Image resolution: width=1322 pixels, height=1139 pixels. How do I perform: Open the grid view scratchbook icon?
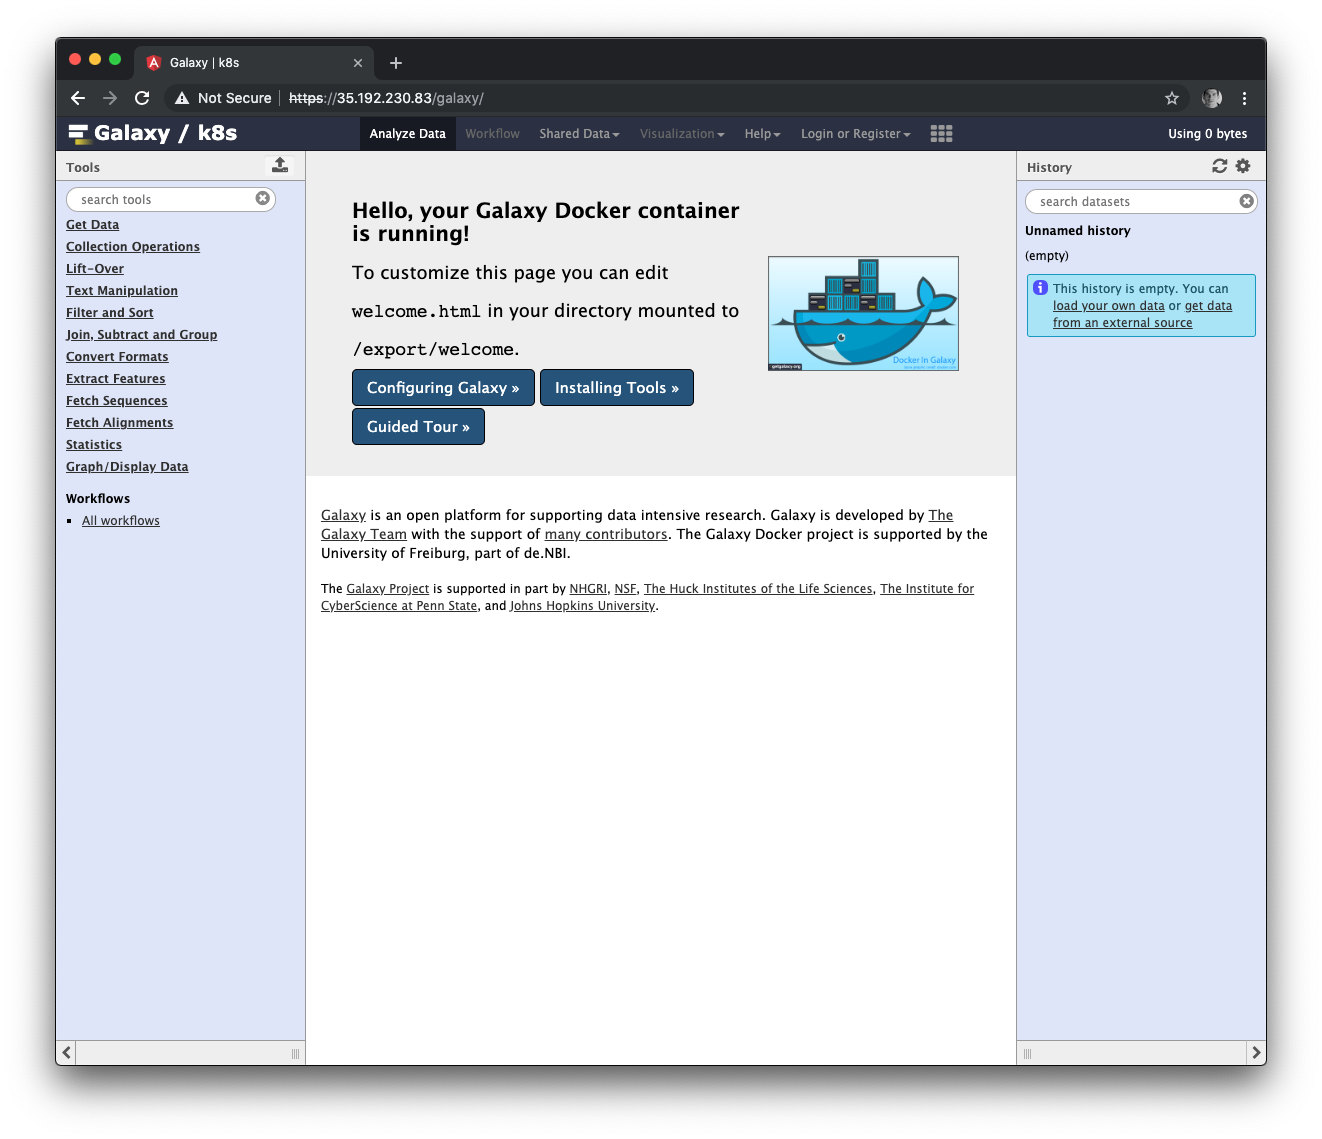(x=941, y=134)
